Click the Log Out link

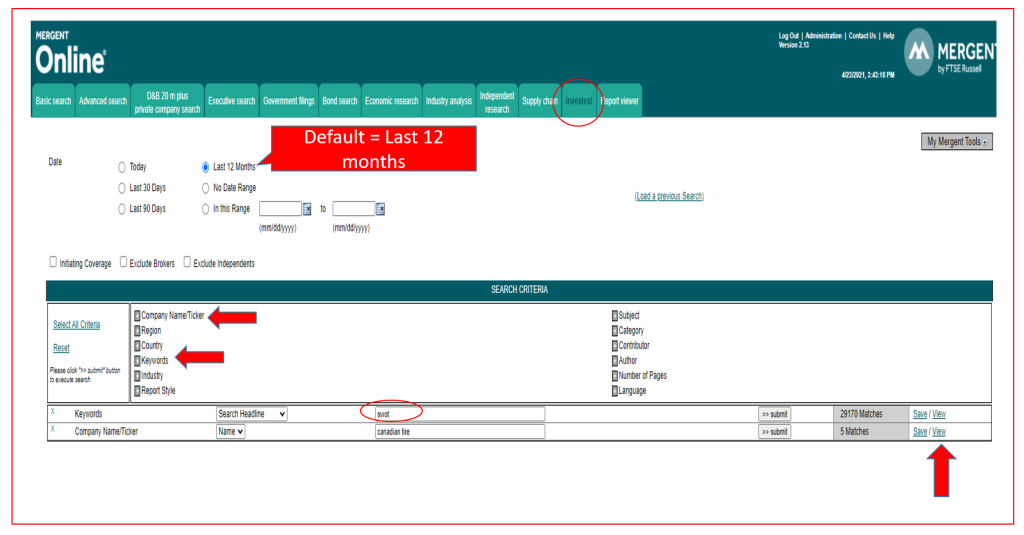point(788,36)
